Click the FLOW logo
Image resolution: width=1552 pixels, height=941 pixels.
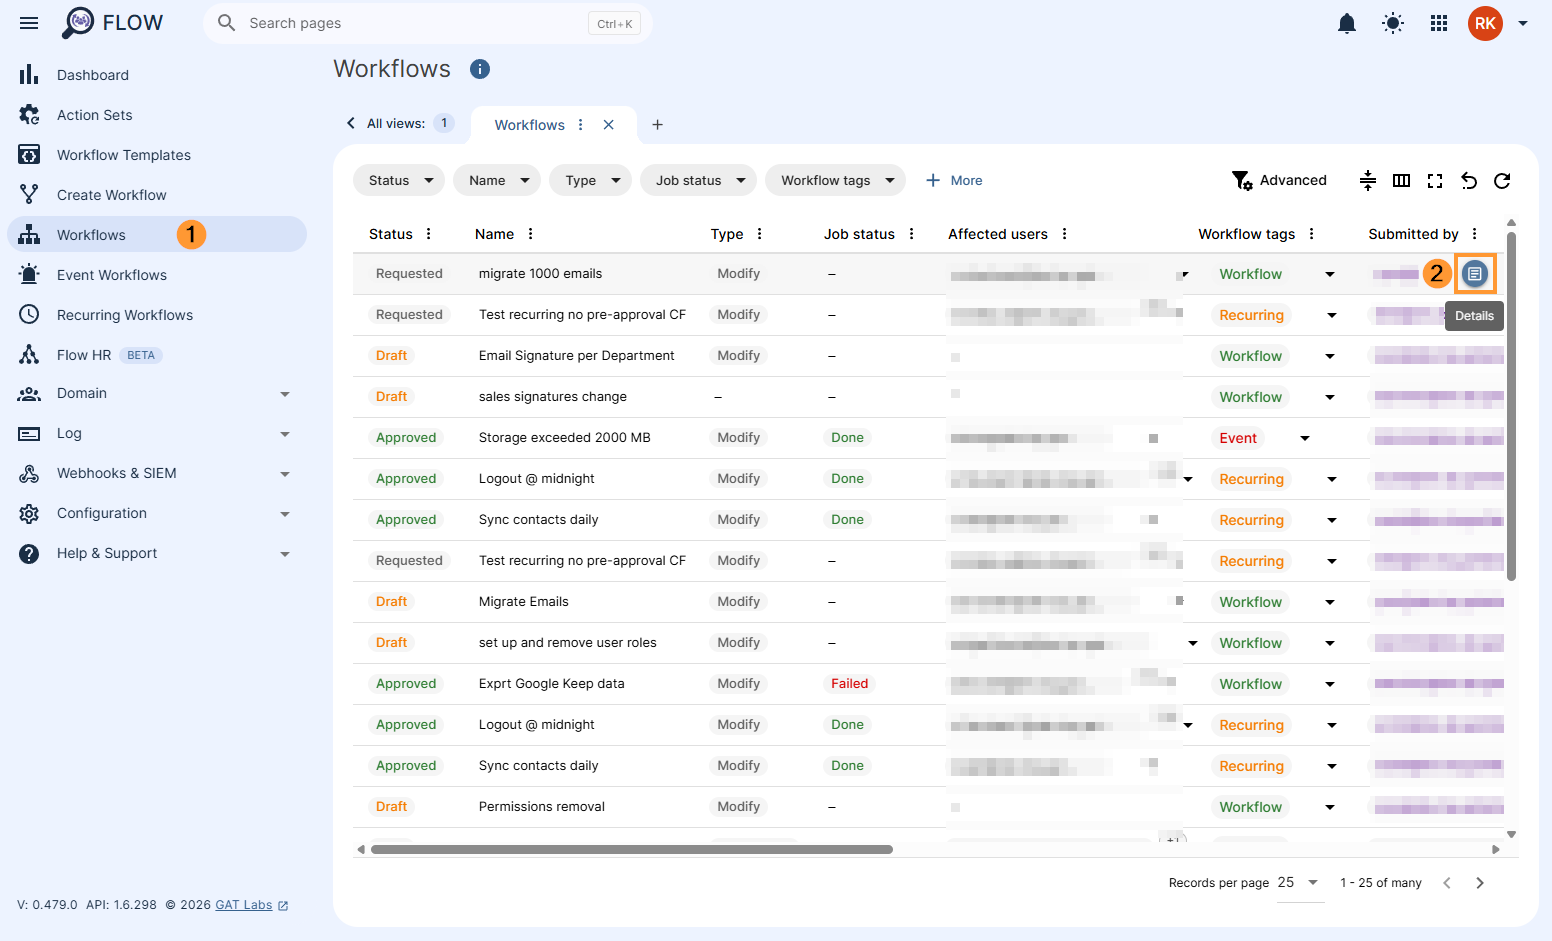(x=112, y=23)
